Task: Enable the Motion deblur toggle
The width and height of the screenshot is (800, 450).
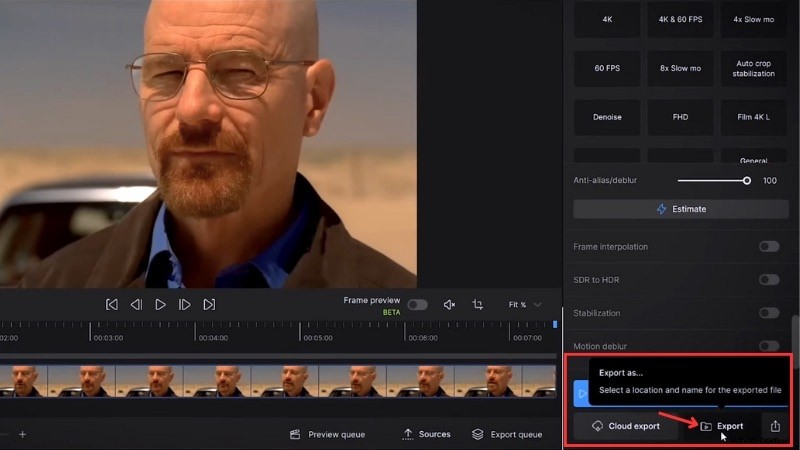Action: [769, 346]
